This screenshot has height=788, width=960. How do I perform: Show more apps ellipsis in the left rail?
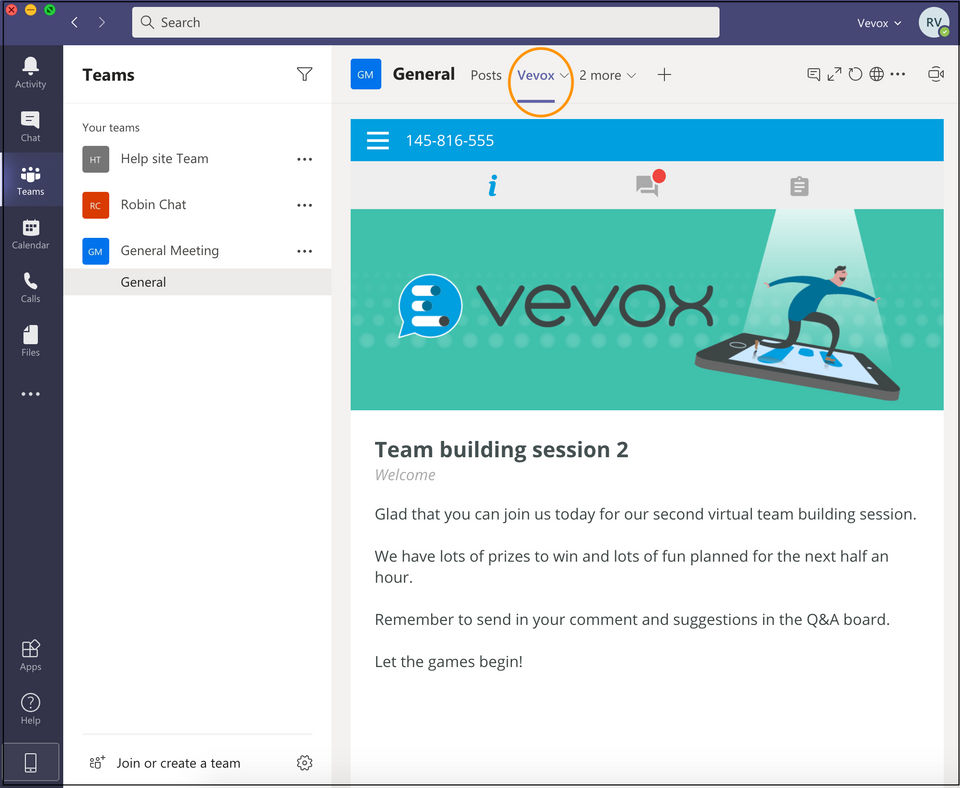click(x=31, y=394)
